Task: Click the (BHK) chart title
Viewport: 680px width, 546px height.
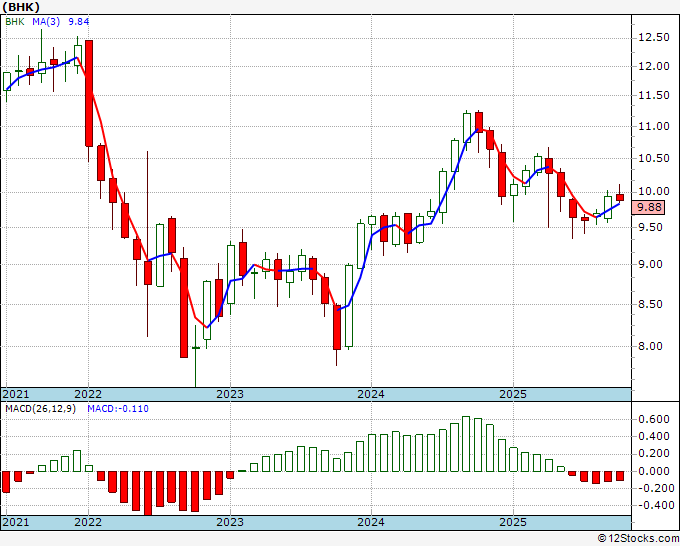Action: [21, 7]
